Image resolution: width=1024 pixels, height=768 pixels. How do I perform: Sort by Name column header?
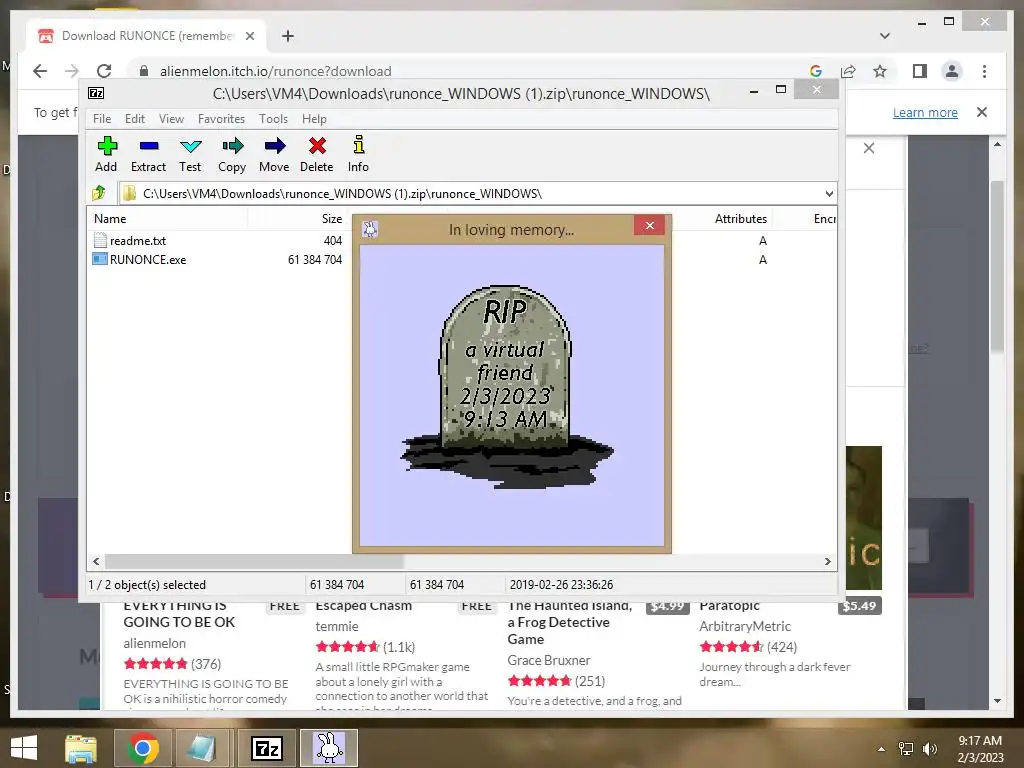[x=167, y=219]
